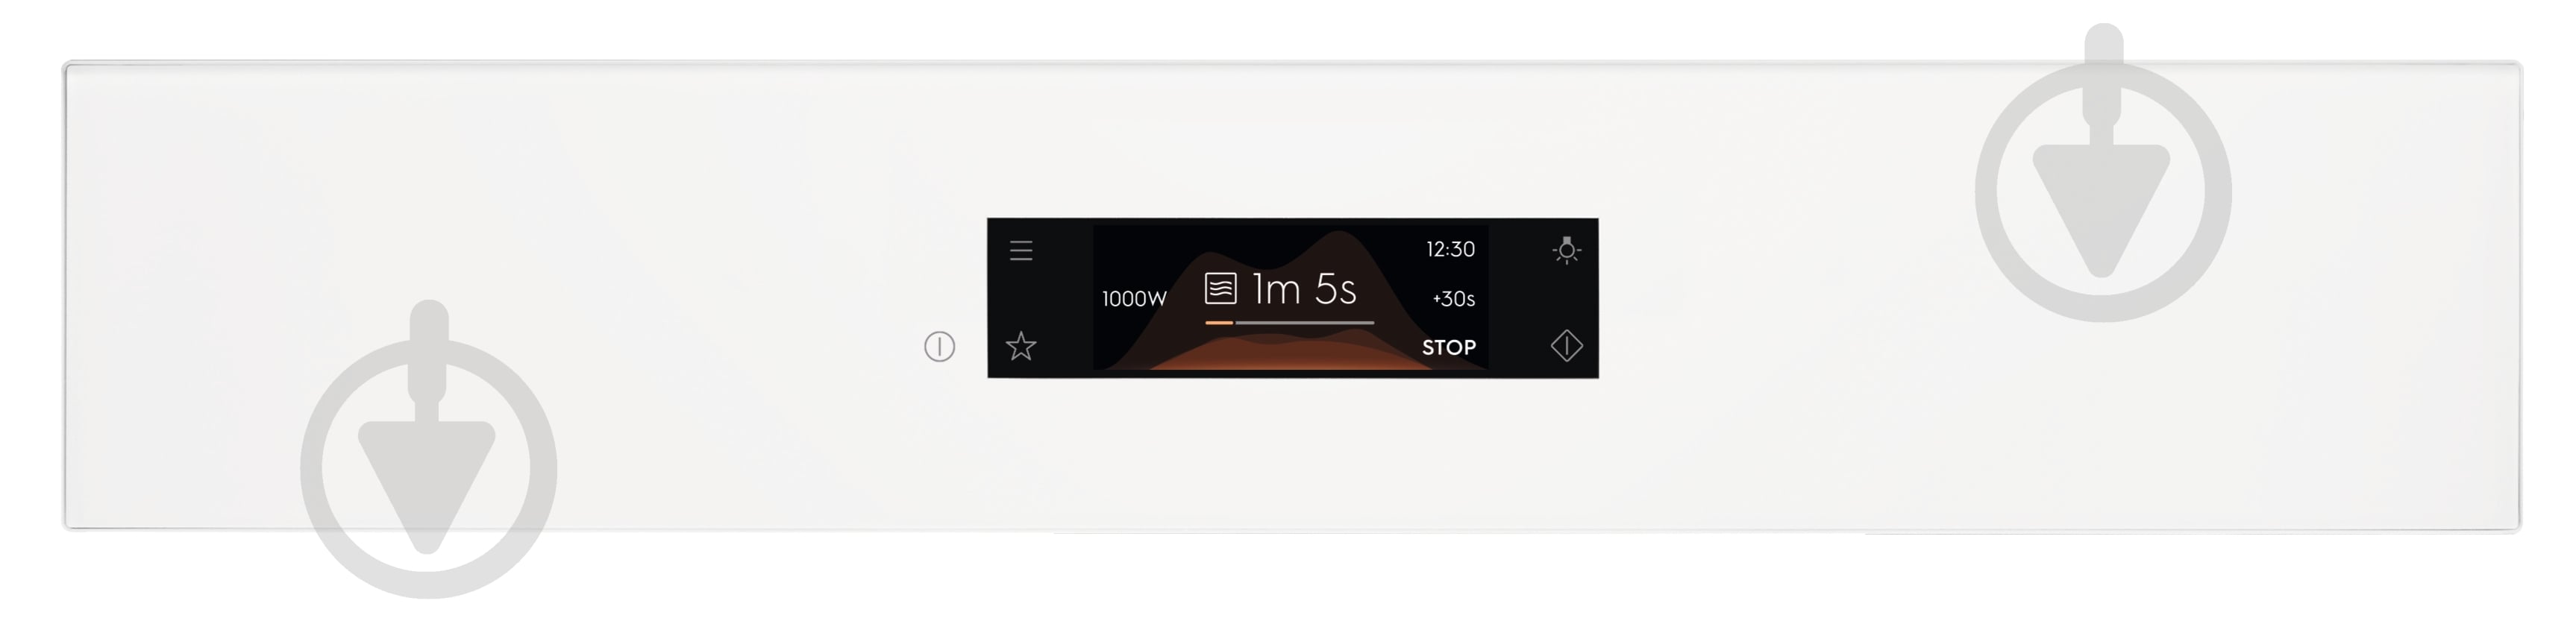Open the hamburger menu on the display

(1021, 250)
